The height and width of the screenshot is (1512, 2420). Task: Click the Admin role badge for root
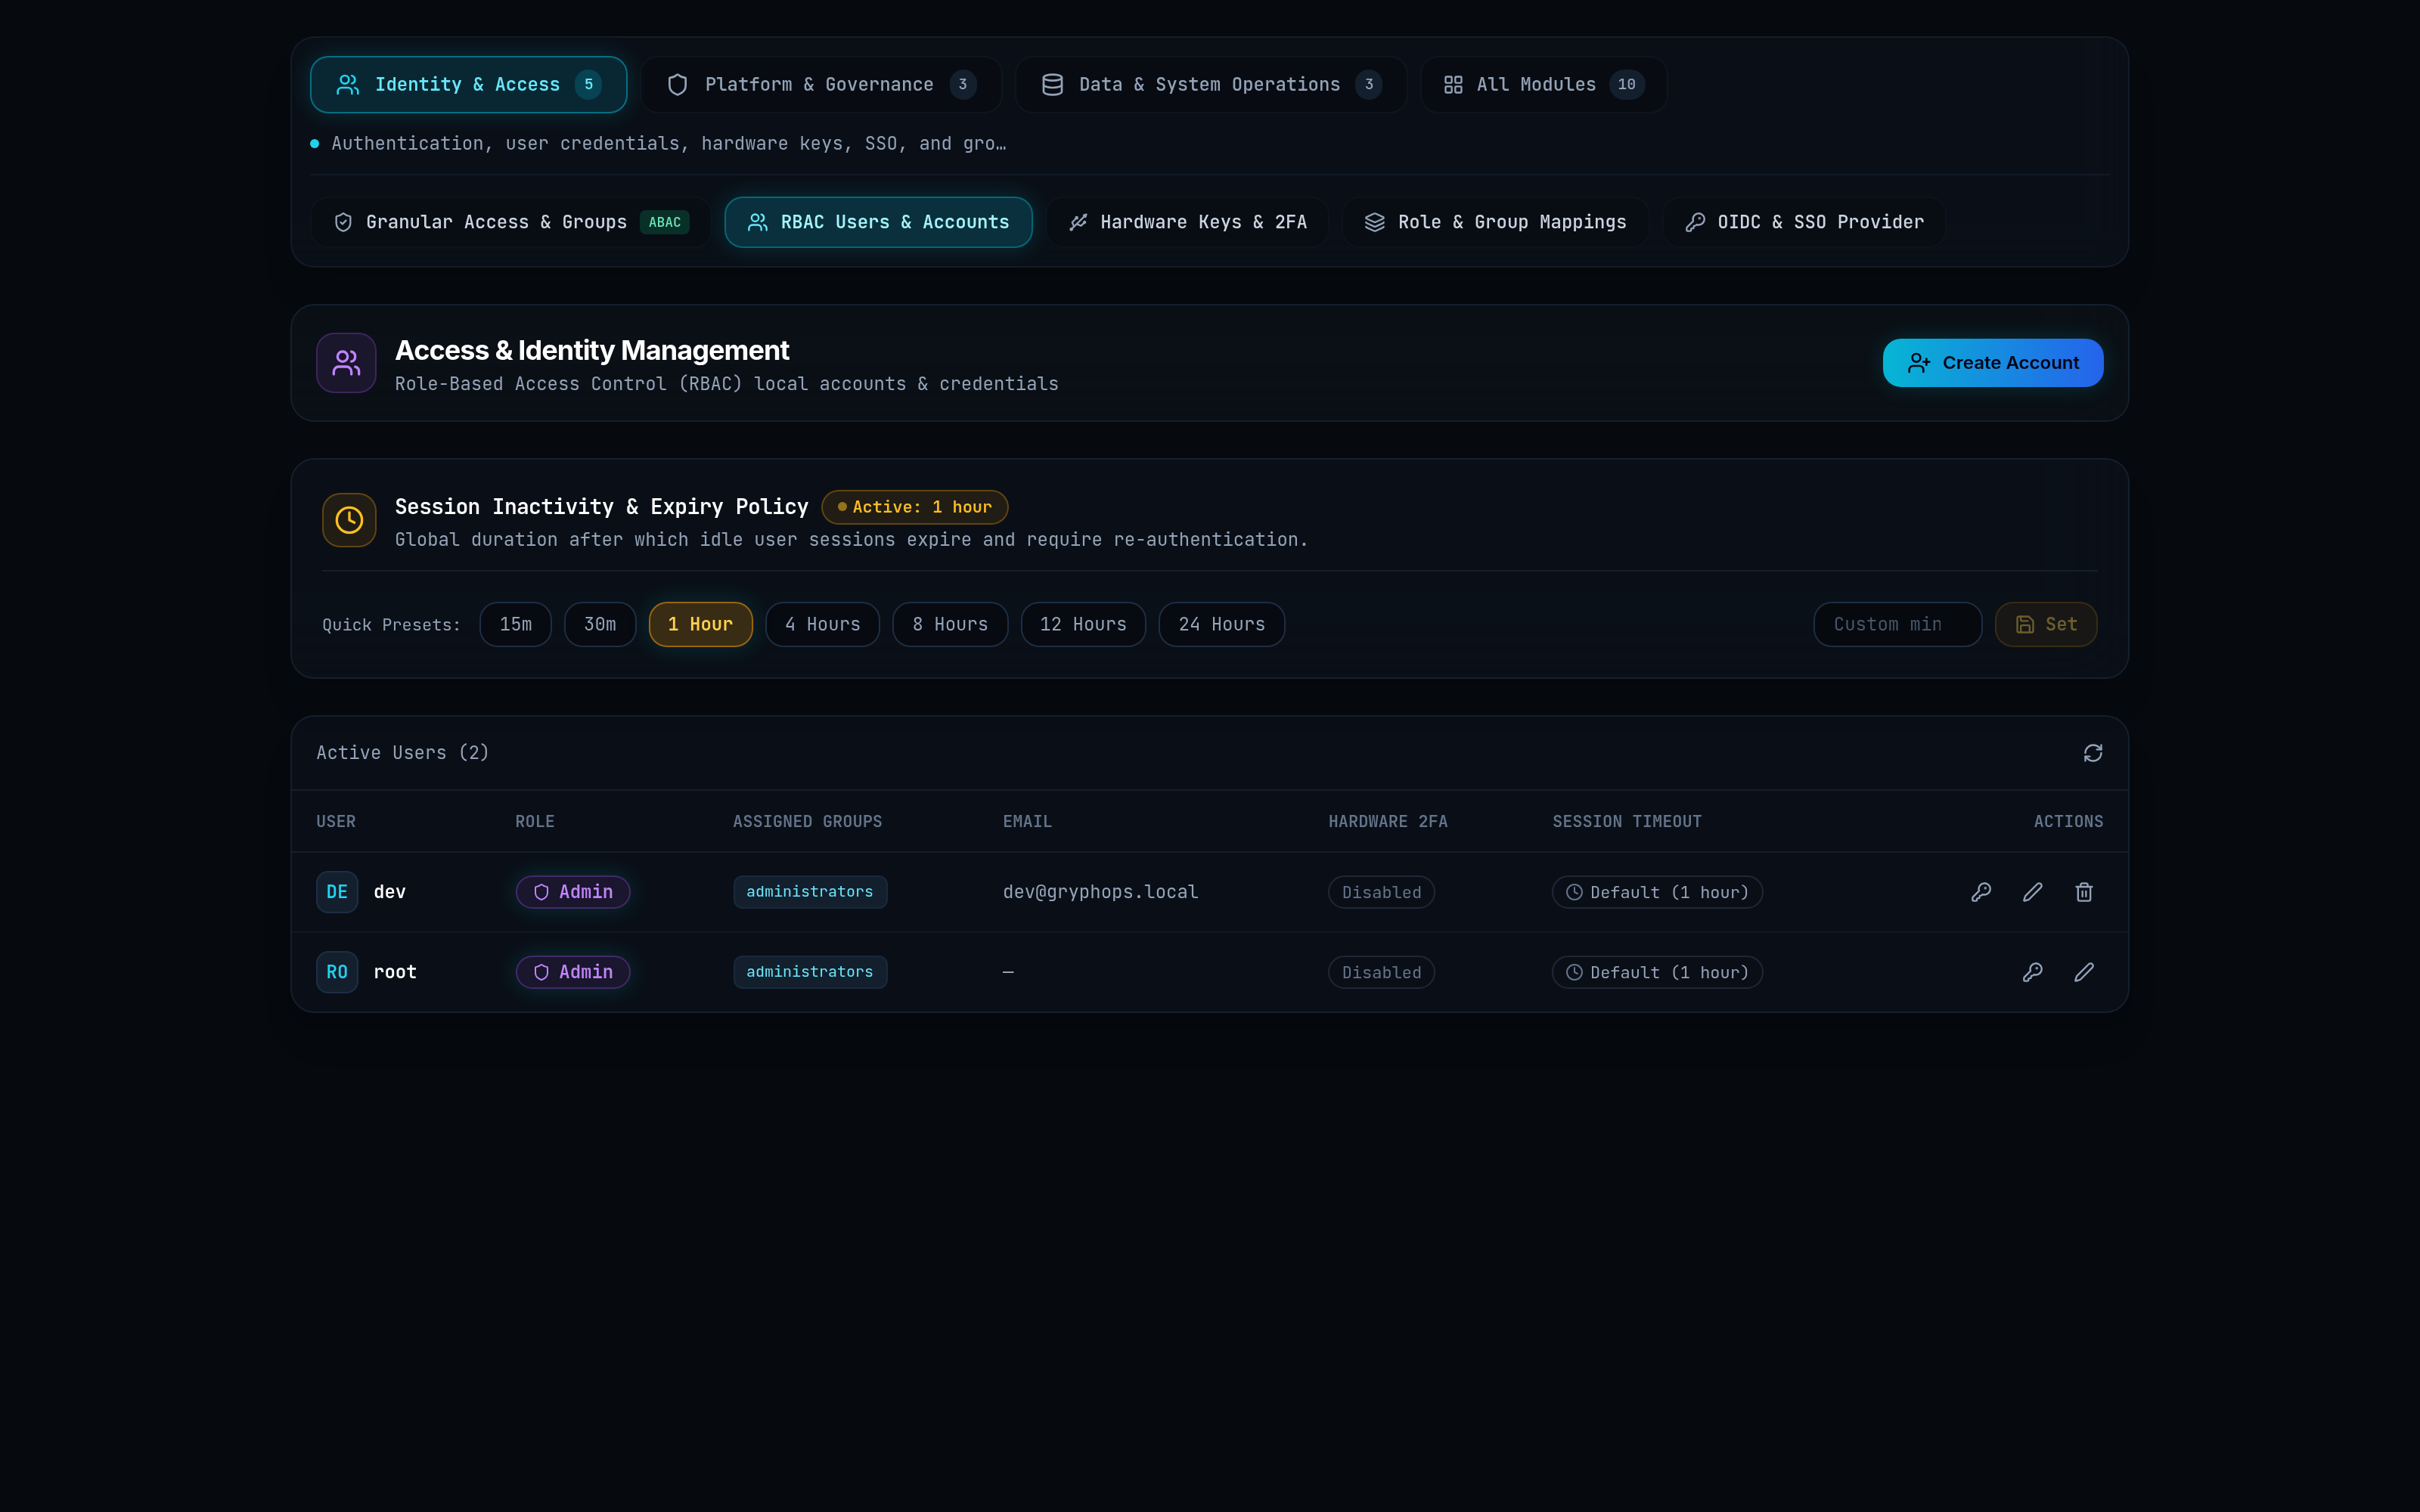573,972
